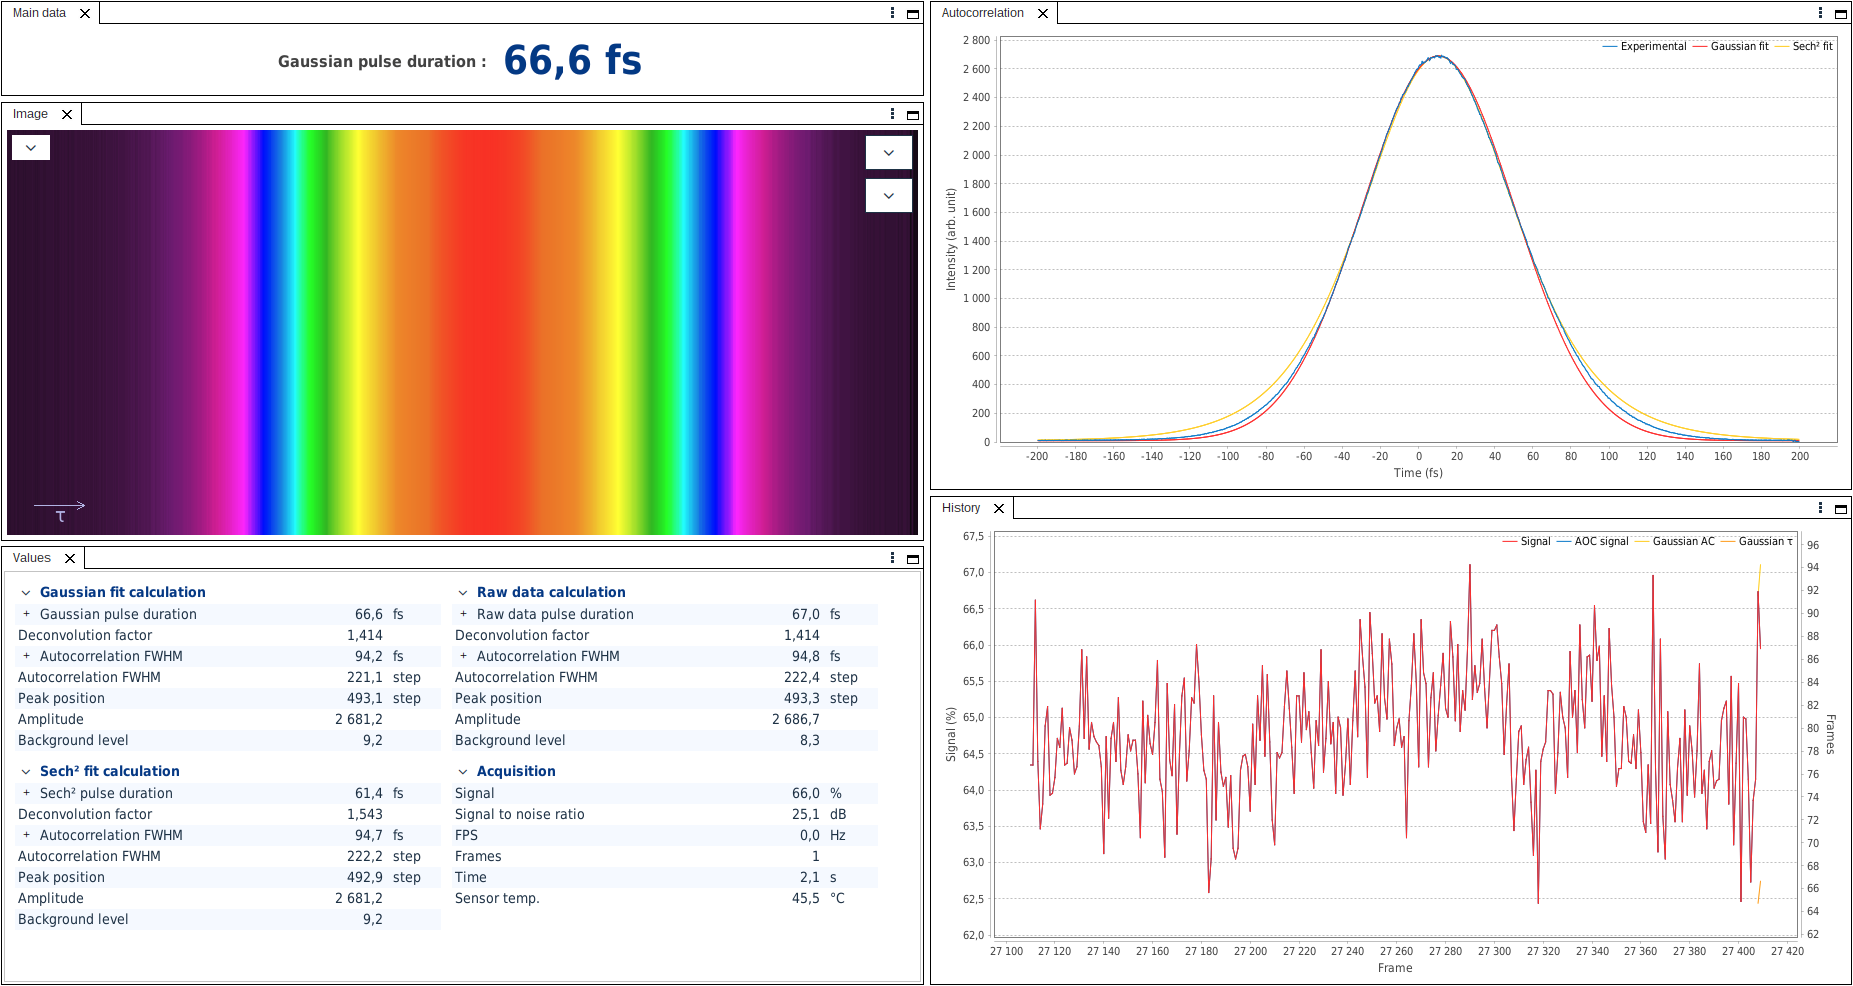Switch to the Autocorrelation tab
The image size is (1853, 986).
click(x=982, y=13)
